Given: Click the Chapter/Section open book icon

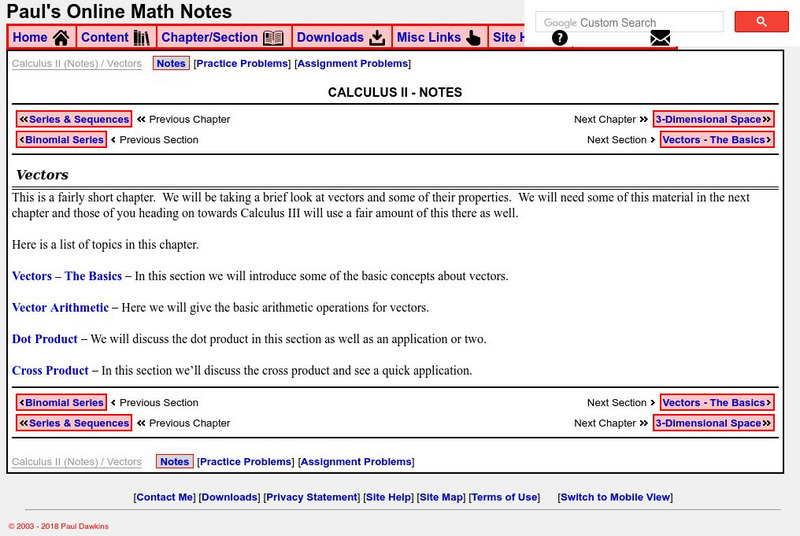Looking at the screenshot, I should pyautogui.click(x=273, y=37).
